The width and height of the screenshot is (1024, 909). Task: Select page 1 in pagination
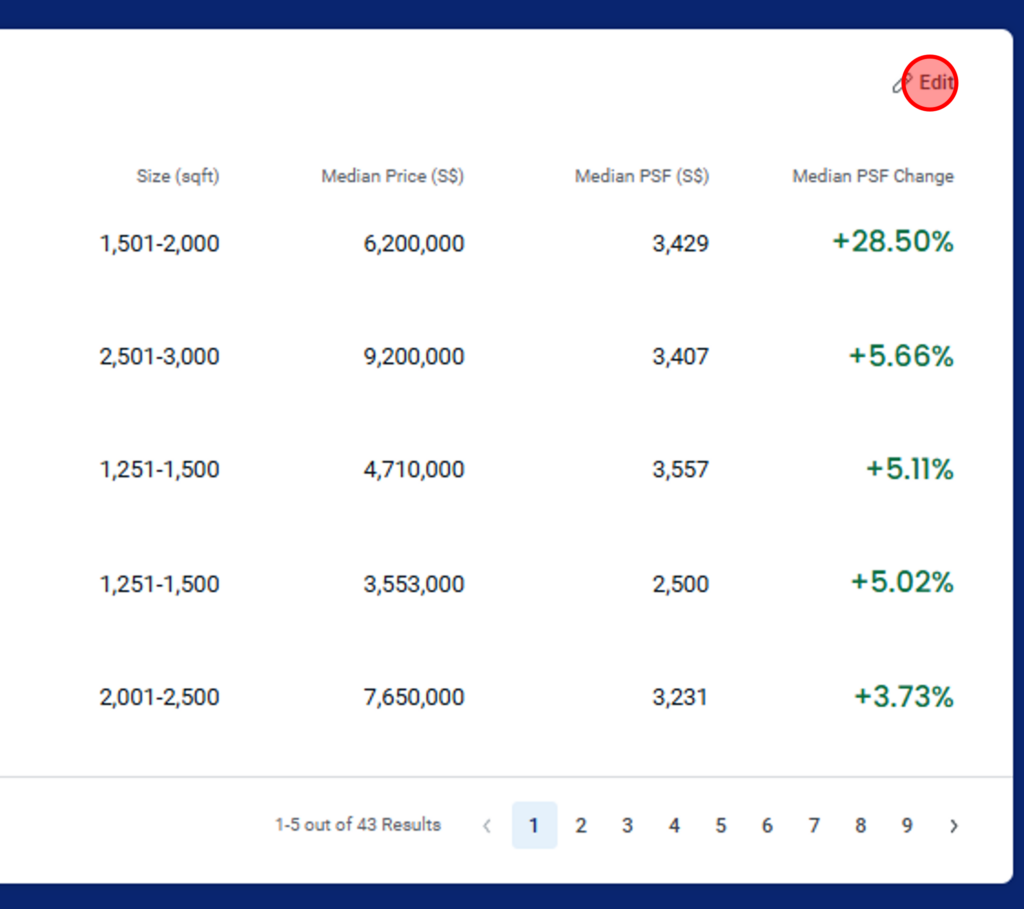[534, 826]
